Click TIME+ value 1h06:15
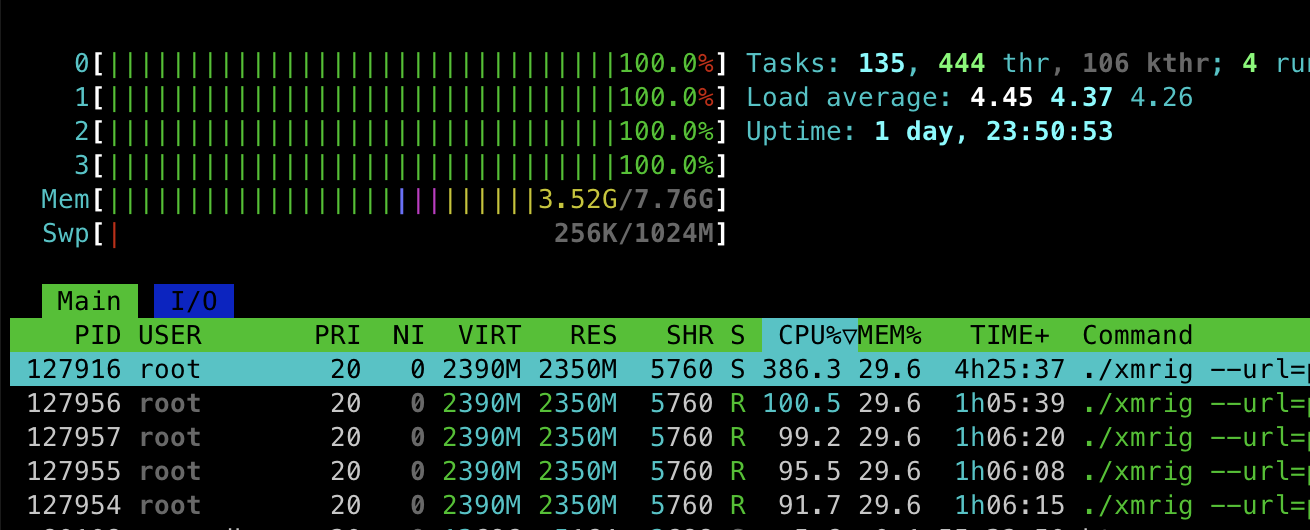Screen dimensions: 1310x530 coord(1010,505)
